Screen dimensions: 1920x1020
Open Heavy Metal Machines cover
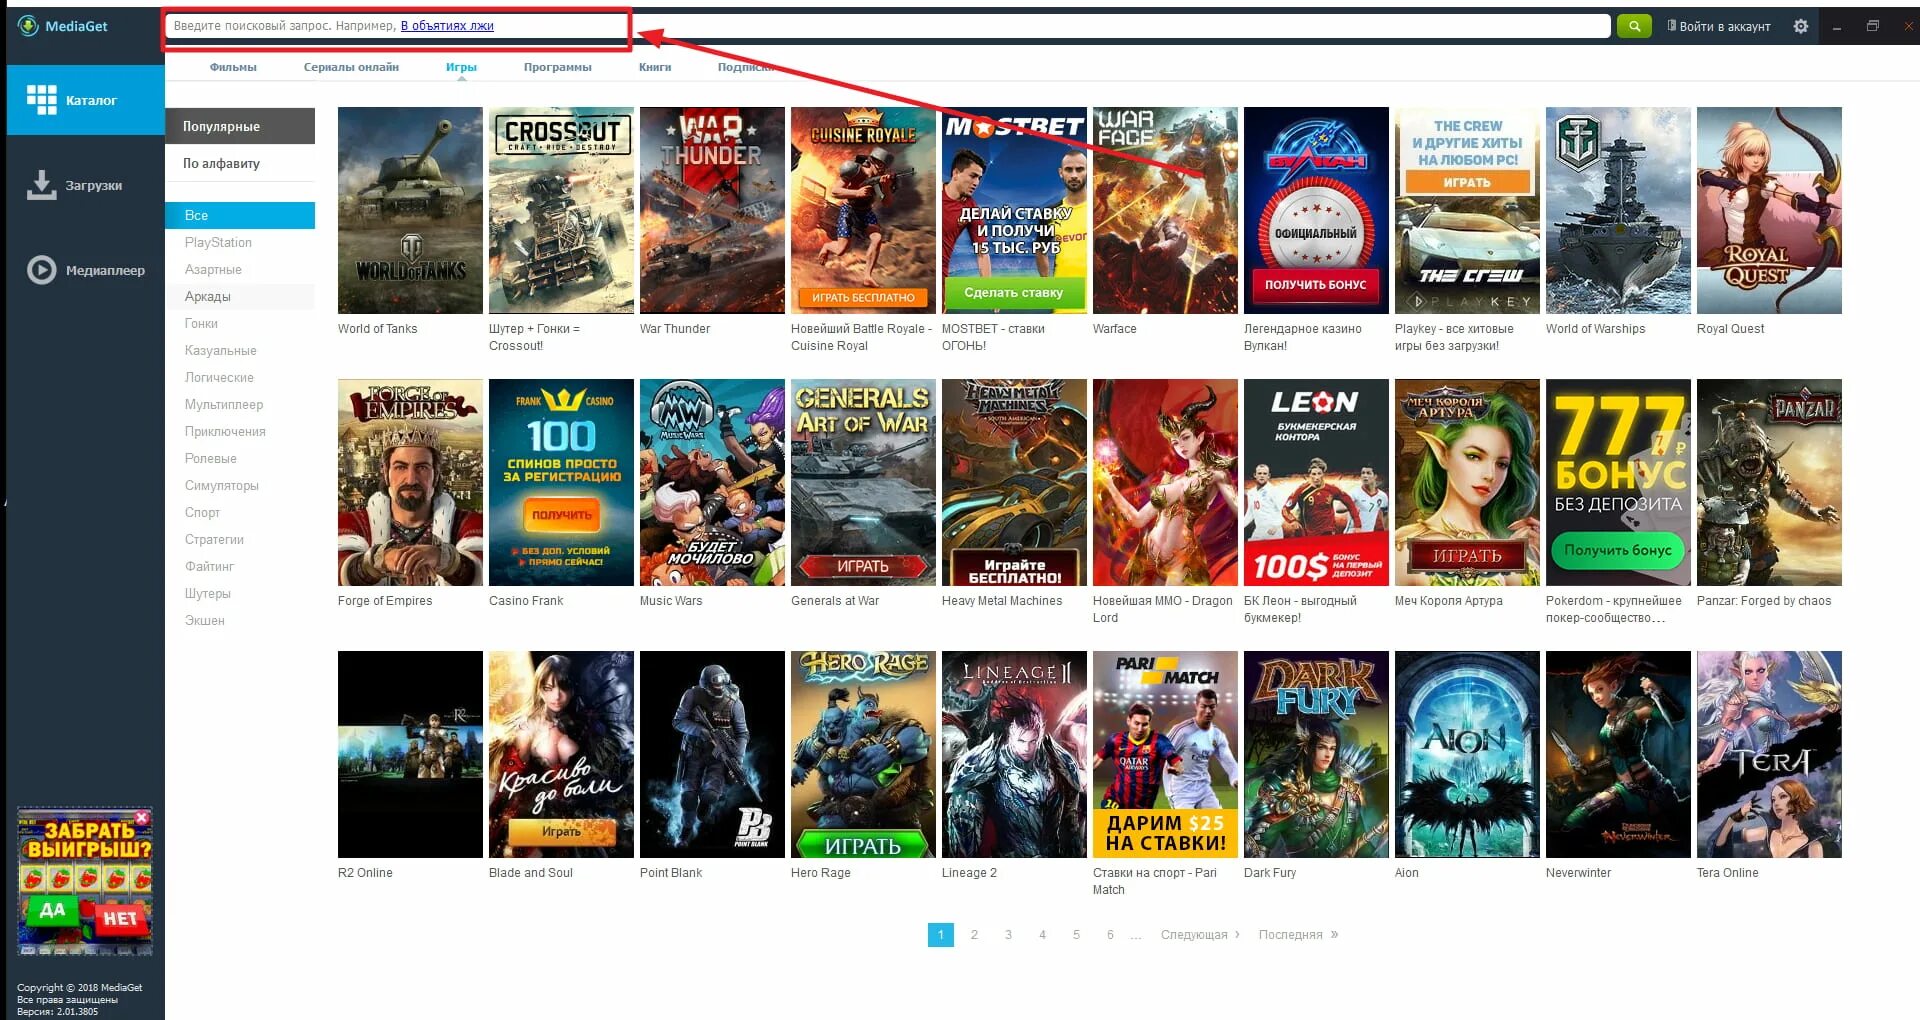click(x=1014, y=482)
